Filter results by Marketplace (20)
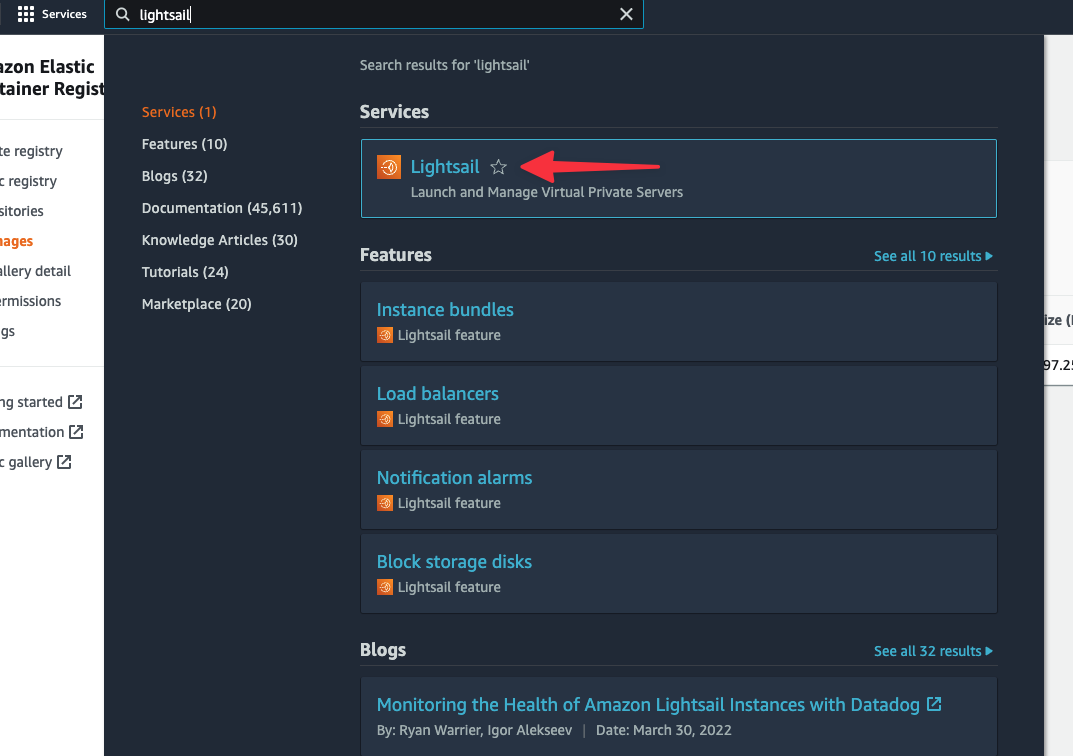The height and width of the screenshot is (756, 1073). tap(196, 304)
